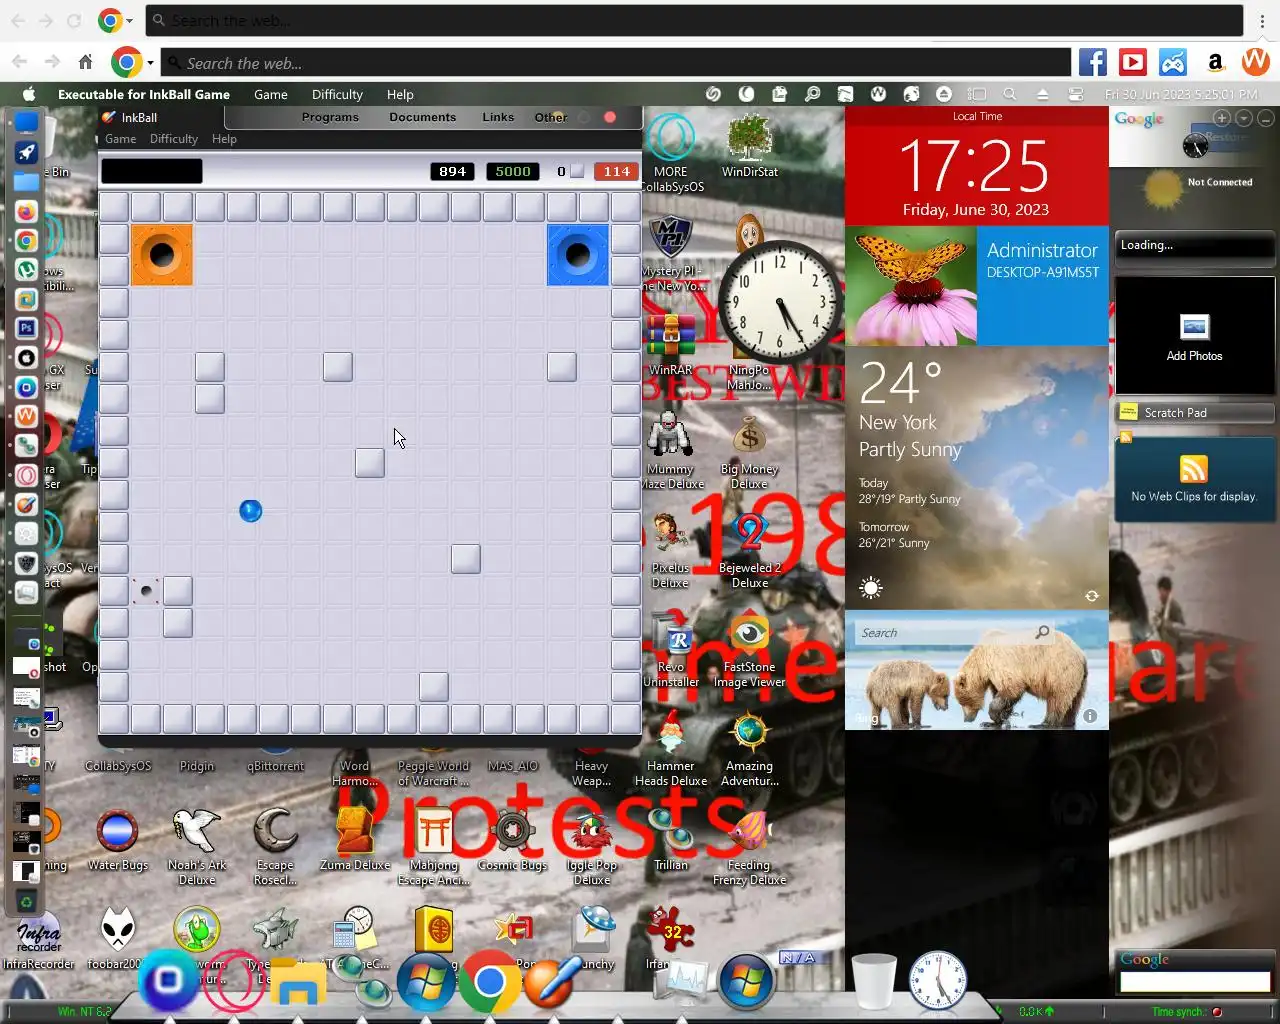Click the blue ink hole in InkBall
Image resolution: width=1280 pixels, height=1024 pixels.
point(578,255)
